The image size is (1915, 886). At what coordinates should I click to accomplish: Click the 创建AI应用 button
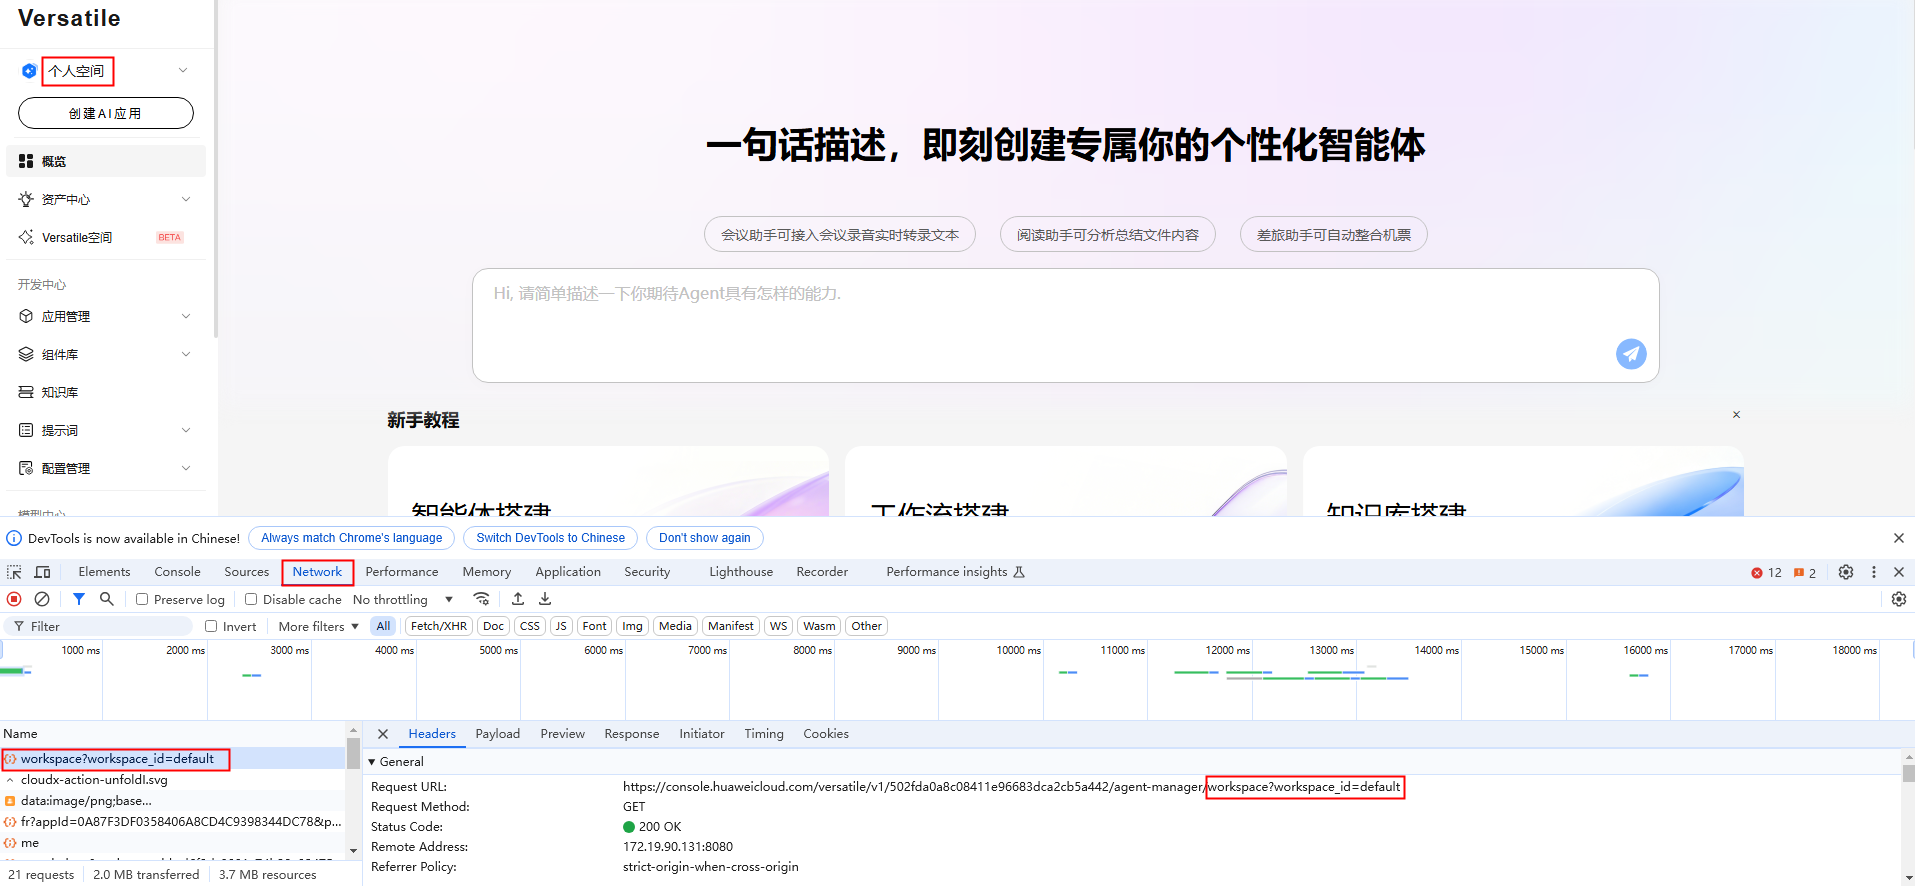pyautogui.click(x=106, y=113)
